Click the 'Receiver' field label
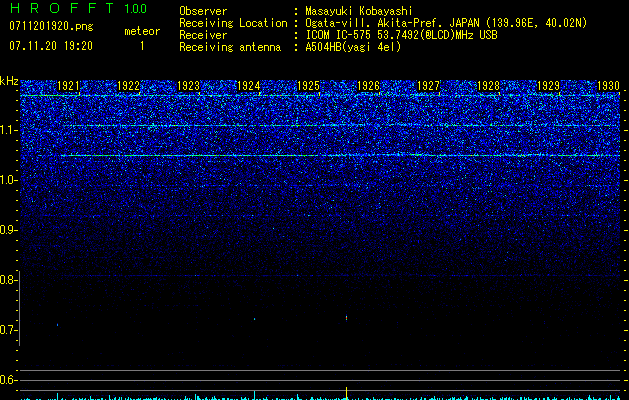The image size is (629, 400). click(x=203, y=35)
